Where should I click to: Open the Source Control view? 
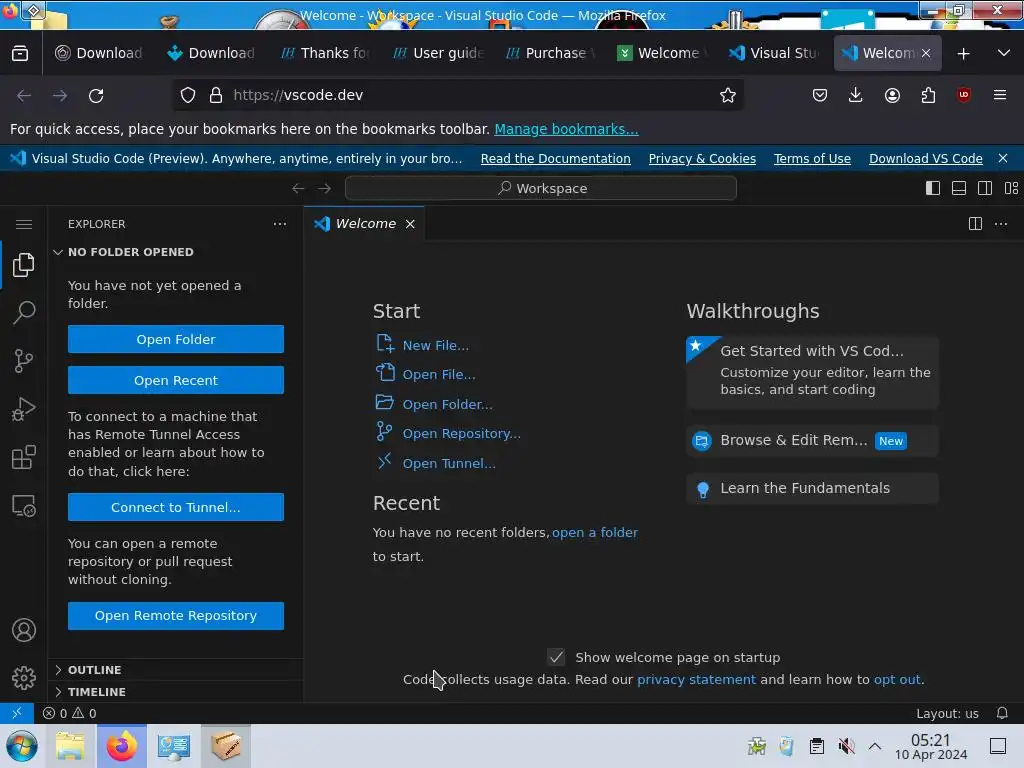point(24,360)
